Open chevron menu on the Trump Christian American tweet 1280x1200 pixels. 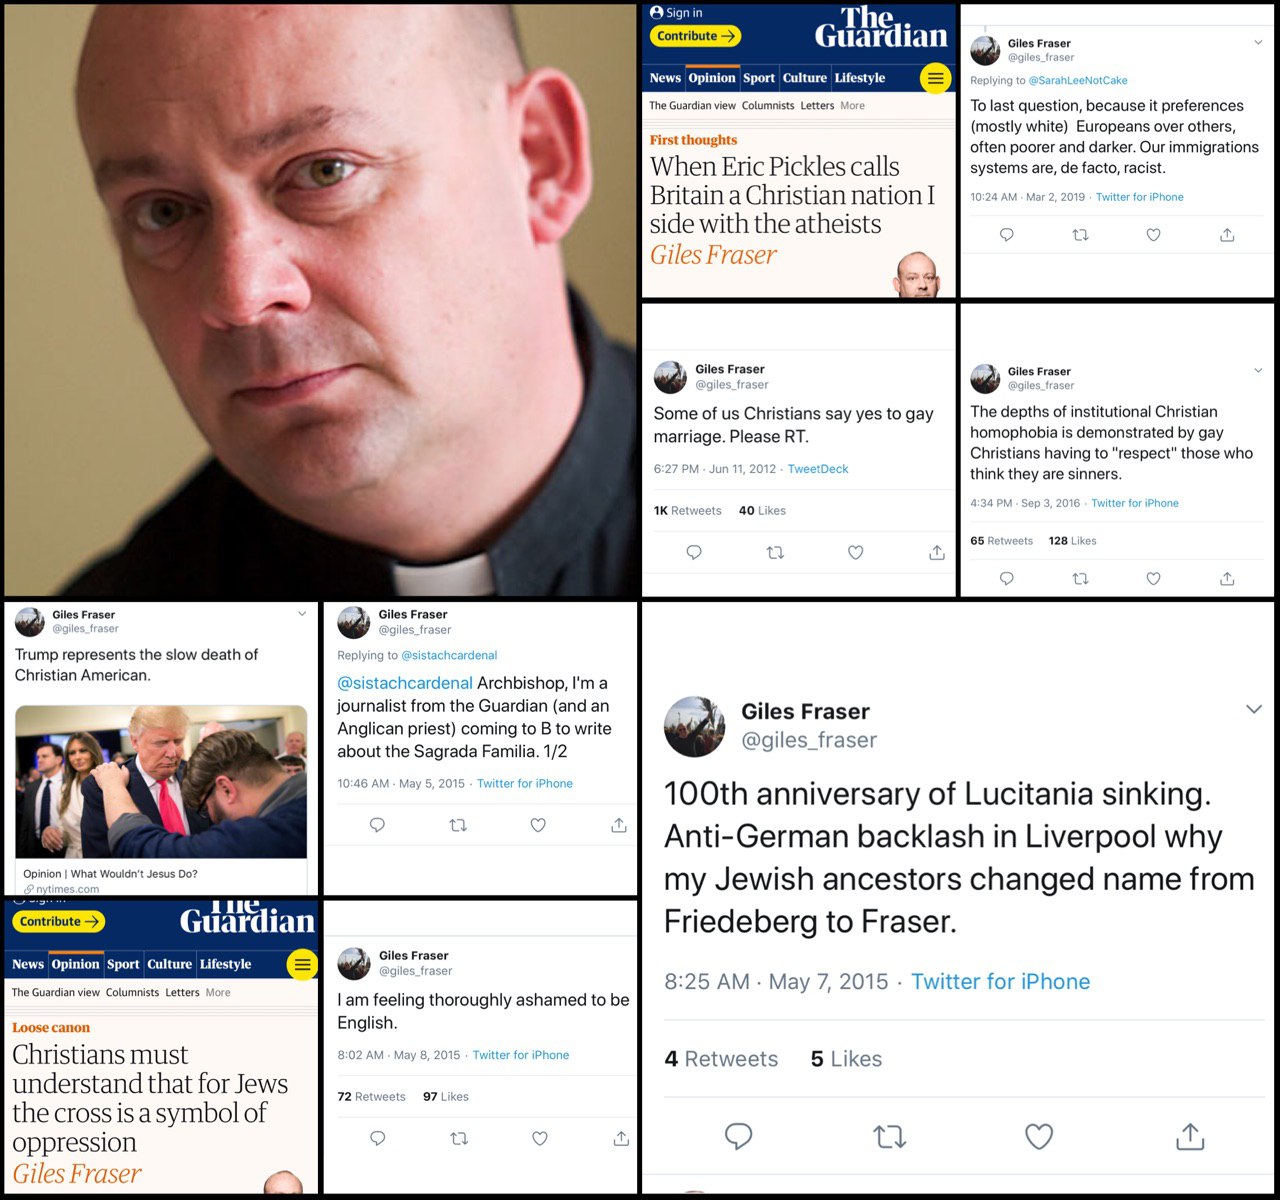click(x=302, y=614)
